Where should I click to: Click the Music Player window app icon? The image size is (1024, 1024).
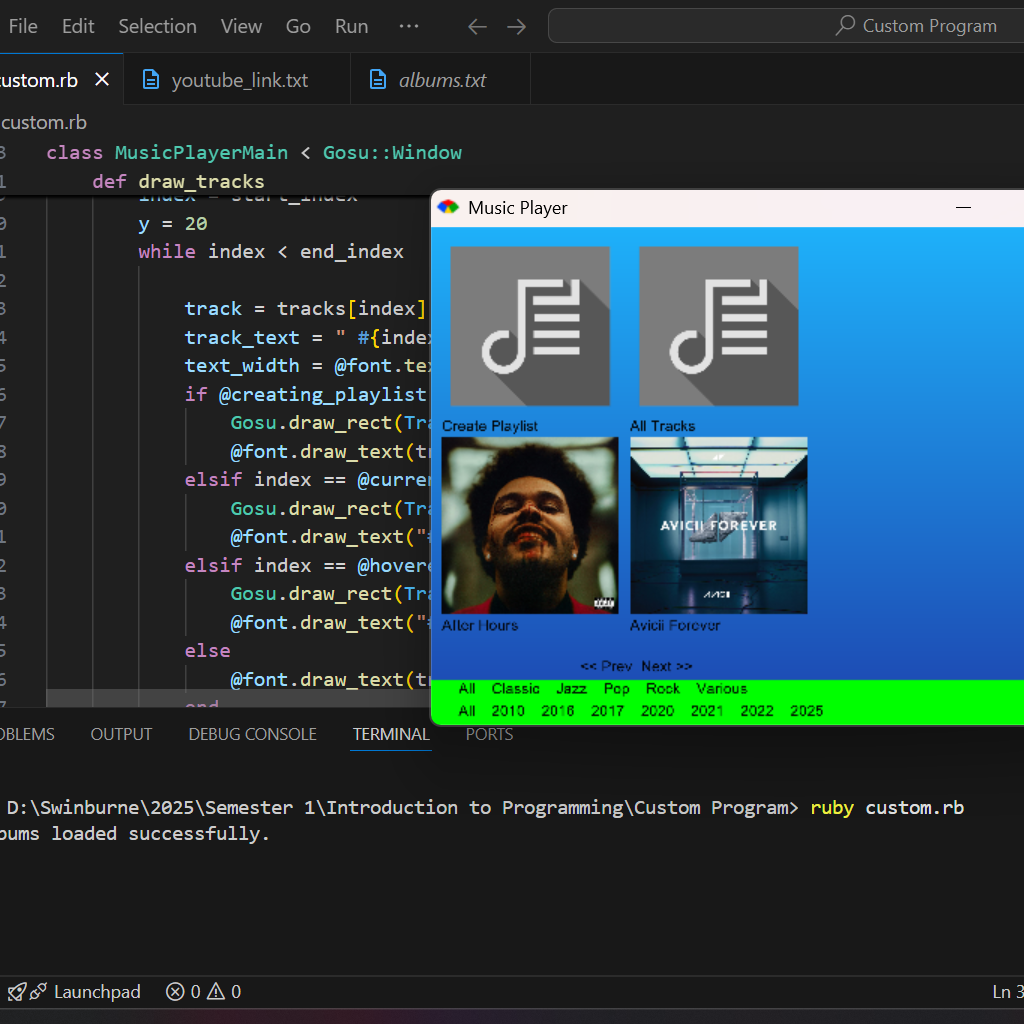[x=448, y=207]
